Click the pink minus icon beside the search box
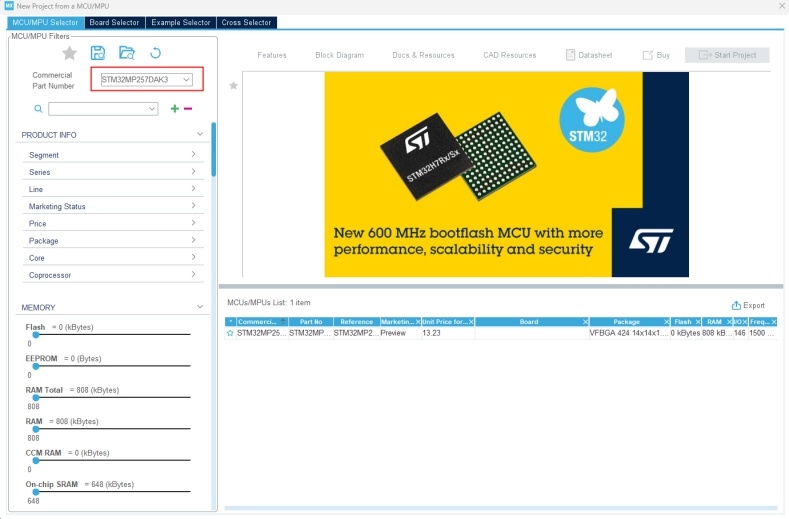 click(187, 108)
